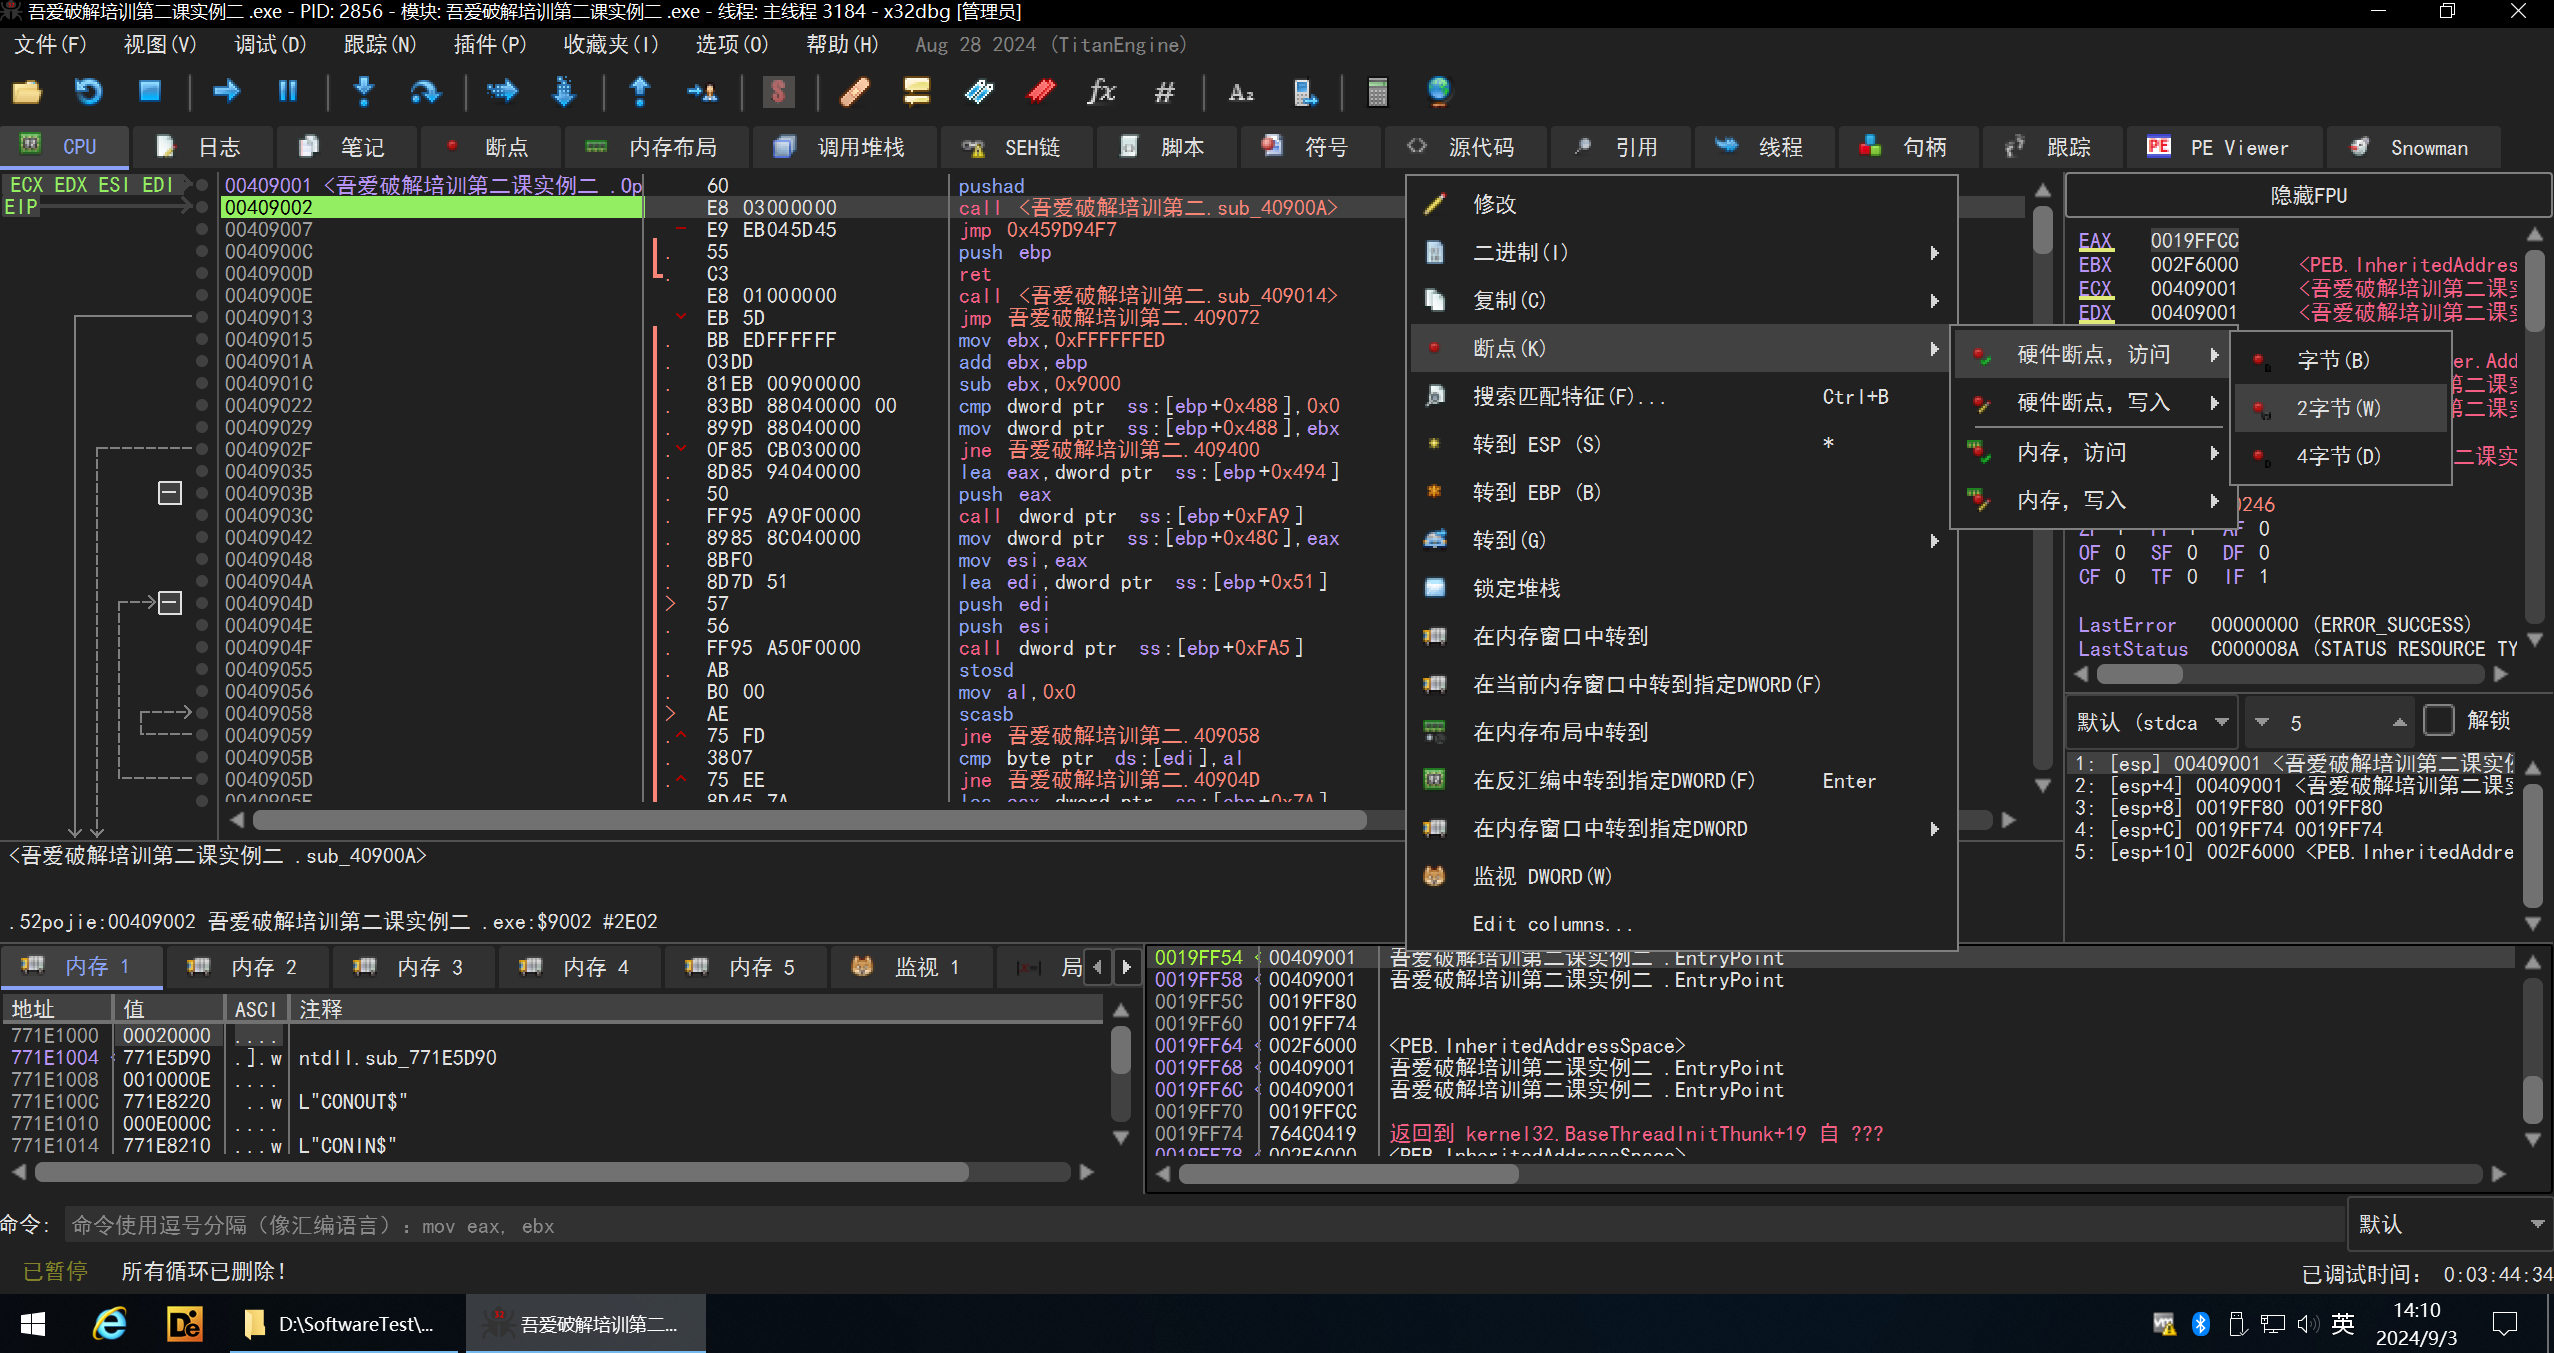This screenshot has height=1353, width=2554.
Task: Click the restart debugging toolbar icon
Action: [88, 92]
